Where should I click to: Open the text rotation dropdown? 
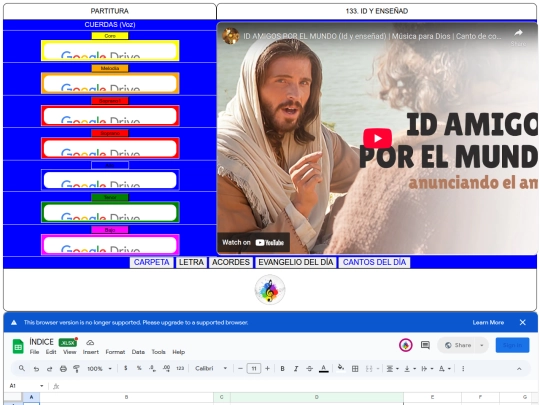(x=445, y=368)
